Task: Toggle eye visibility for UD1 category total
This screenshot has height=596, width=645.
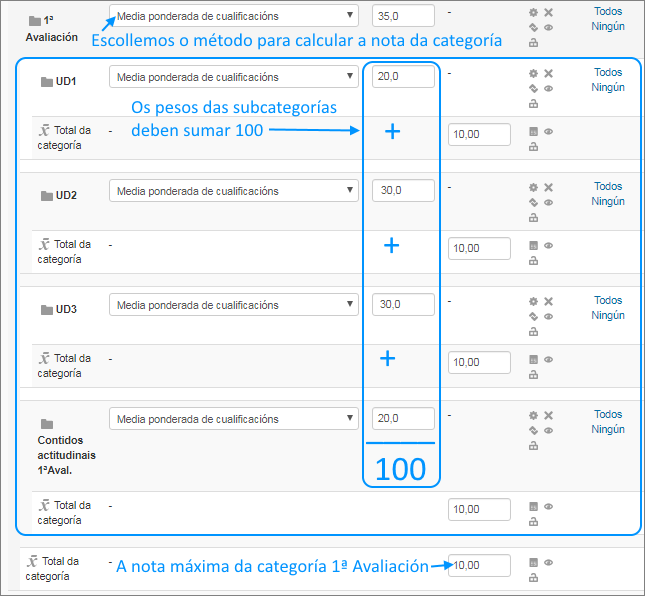Action: (x=548, y=132)
